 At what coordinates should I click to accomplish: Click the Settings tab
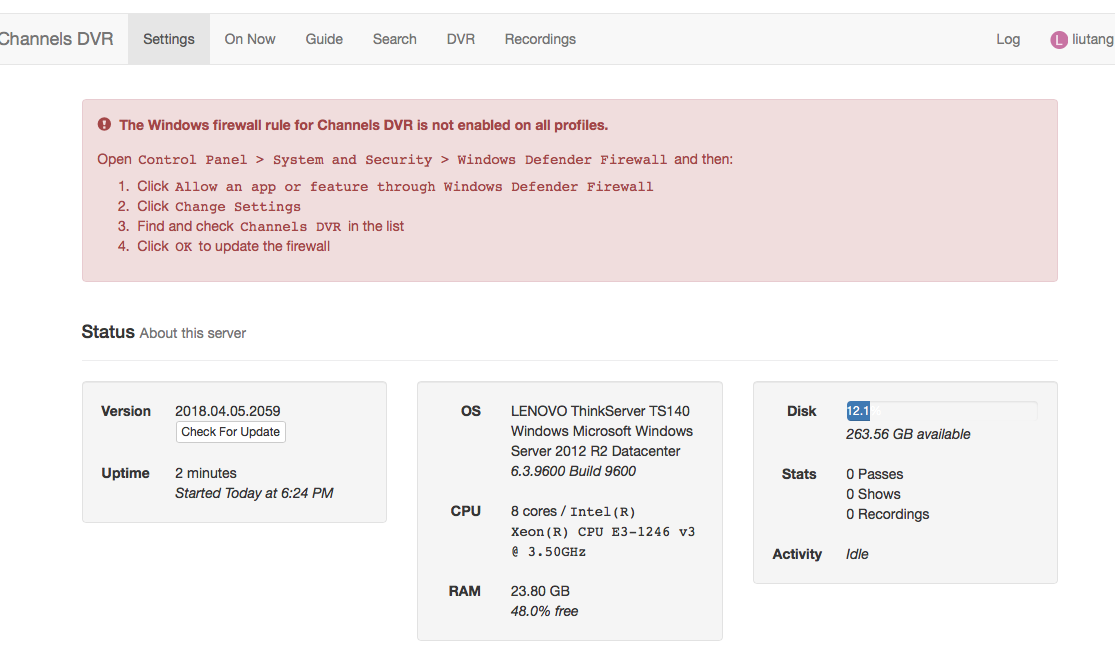point(168,38)
